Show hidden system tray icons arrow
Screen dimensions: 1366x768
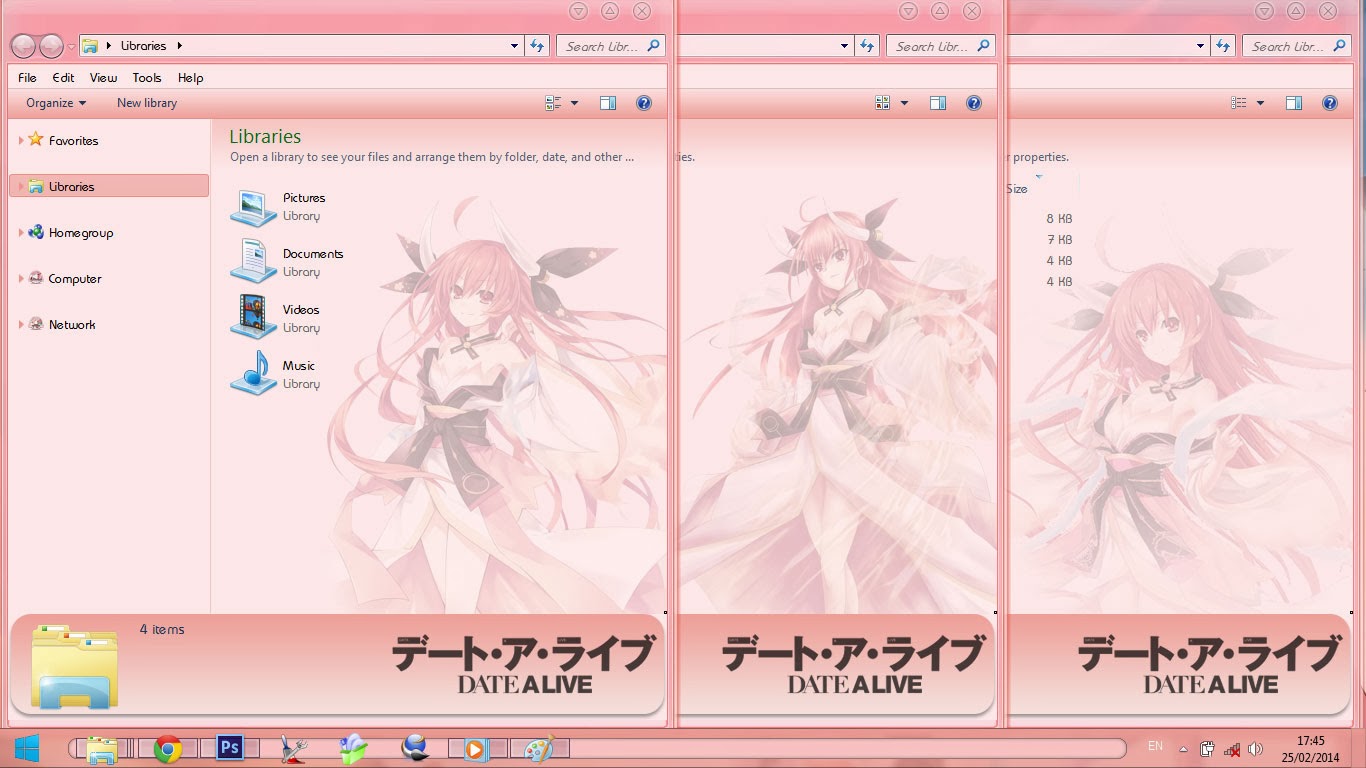(x=1183, y=749)
